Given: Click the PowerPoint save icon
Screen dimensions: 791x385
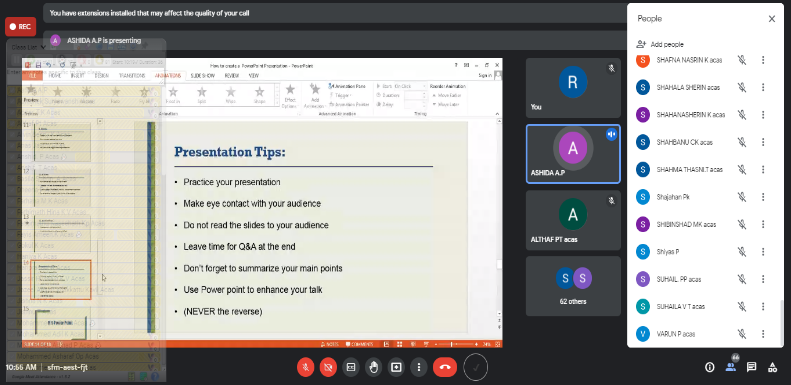Looking at the screenshot, I should 38,65.
